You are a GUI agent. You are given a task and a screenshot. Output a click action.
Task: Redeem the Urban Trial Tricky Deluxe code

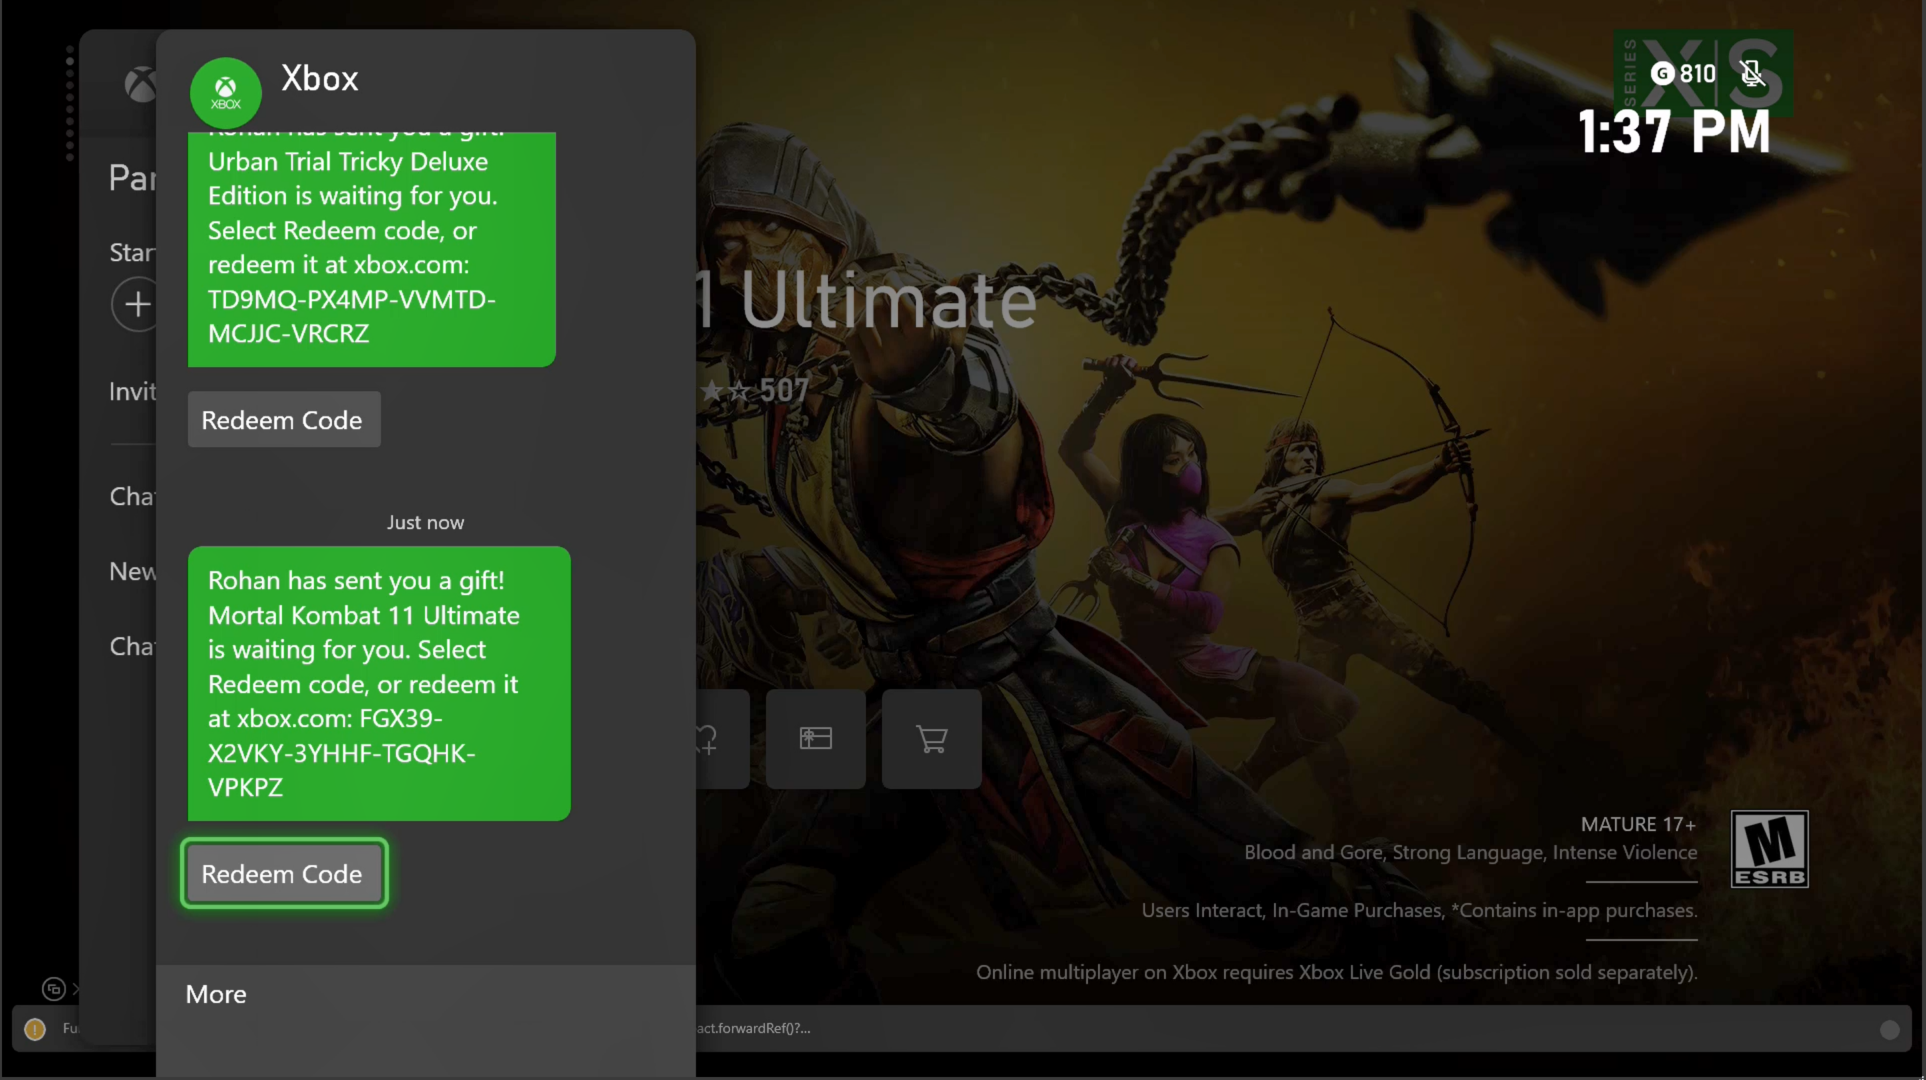tap(284, 419)
